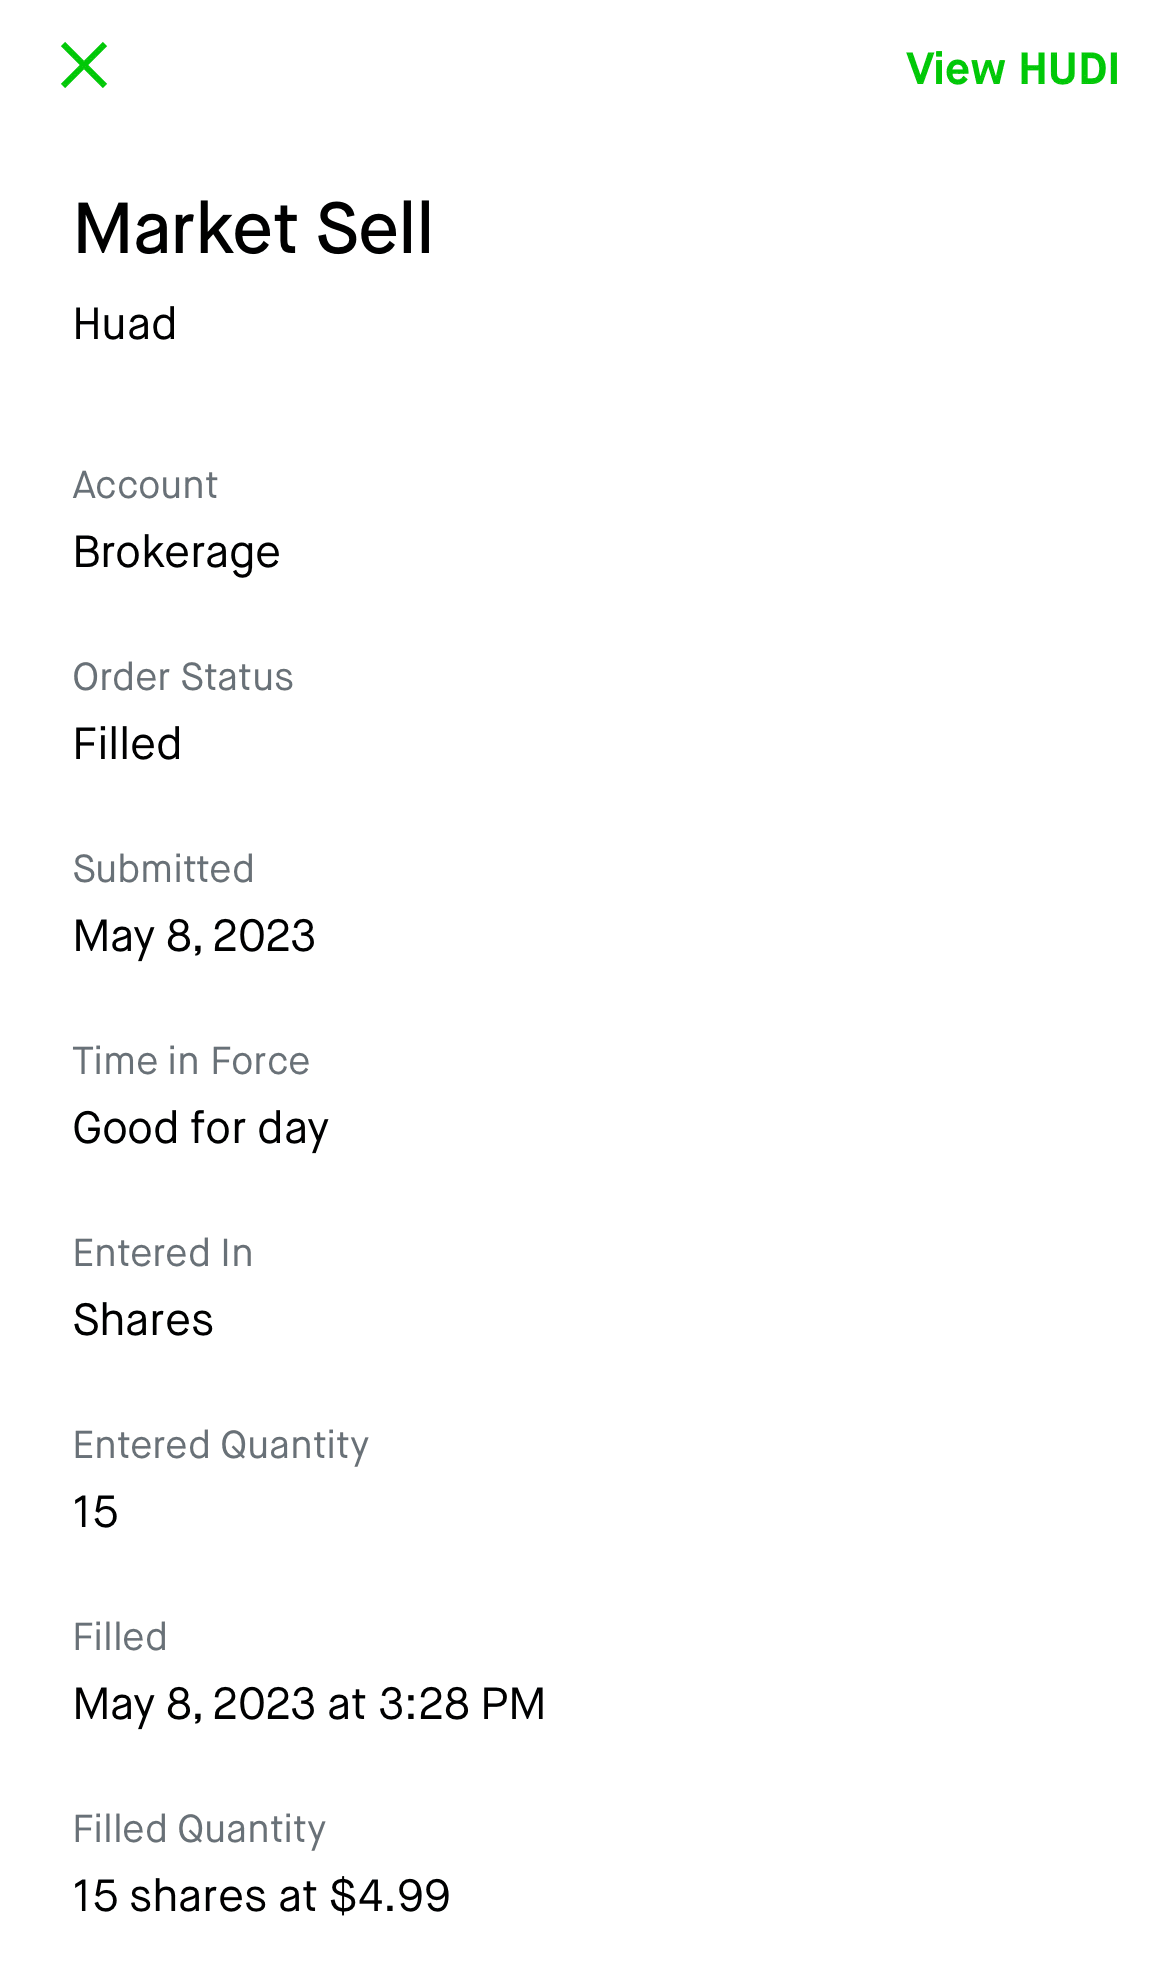Close the order details with the X icon
Image resolution: width=1156 pixels, height=1976 pixels.
point(84,66)
